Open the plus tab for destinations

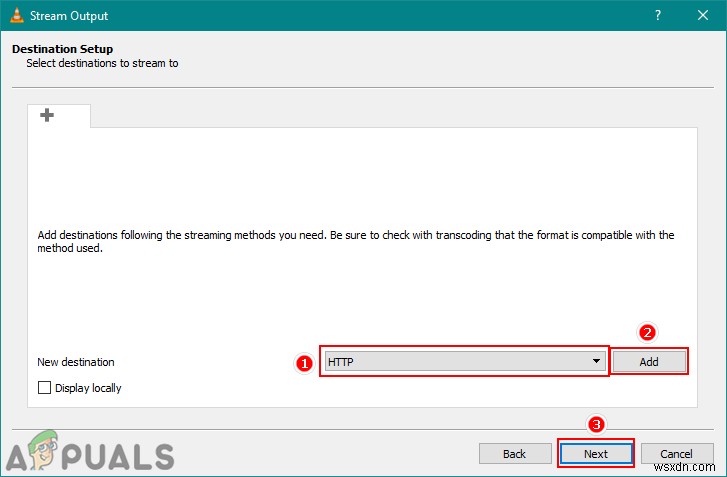pos(58,115)
